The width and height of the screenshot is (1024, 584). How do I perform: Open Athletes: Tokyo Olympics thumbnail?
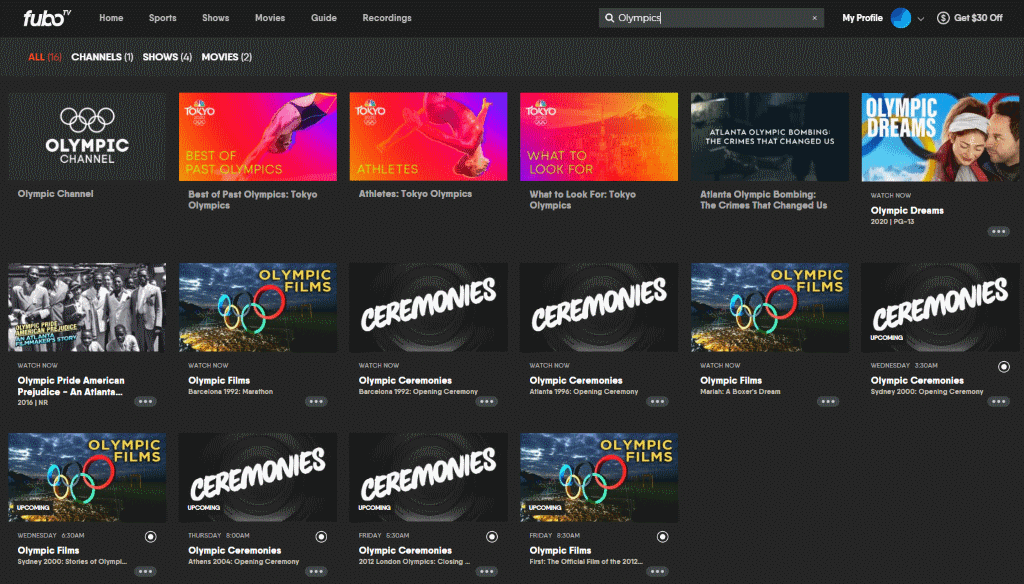point(428,137)
